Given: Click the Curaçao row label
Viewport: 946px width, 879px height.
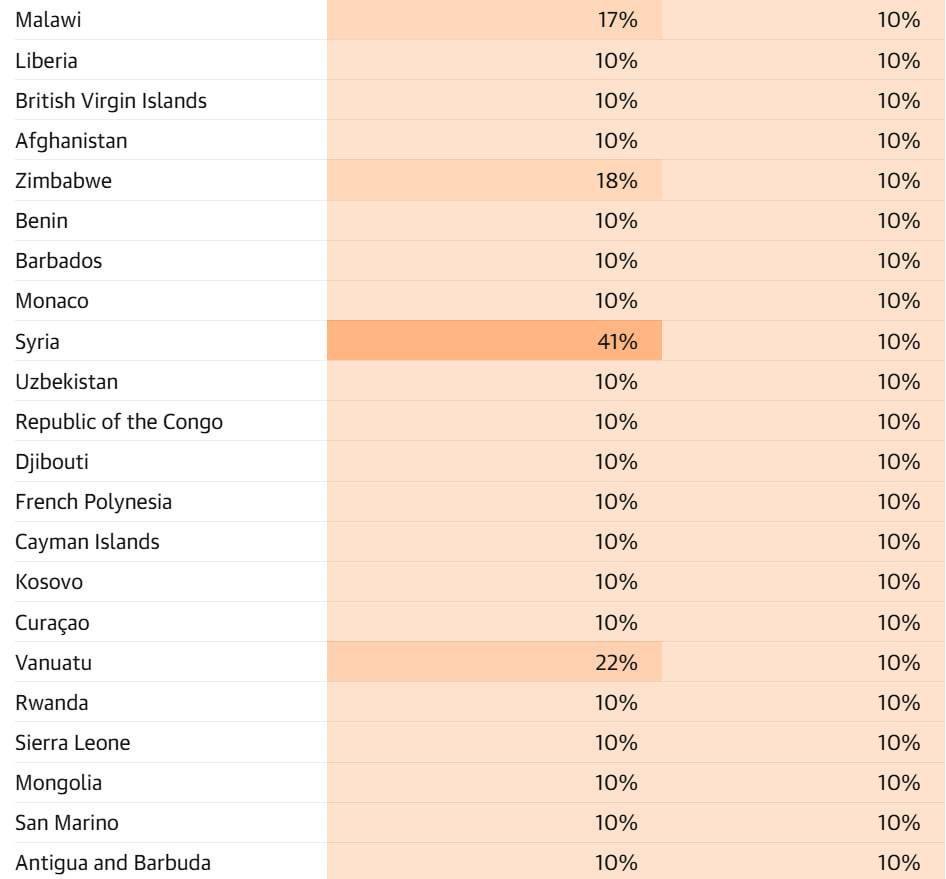Looking at the screenshot, I should point(52,622).
